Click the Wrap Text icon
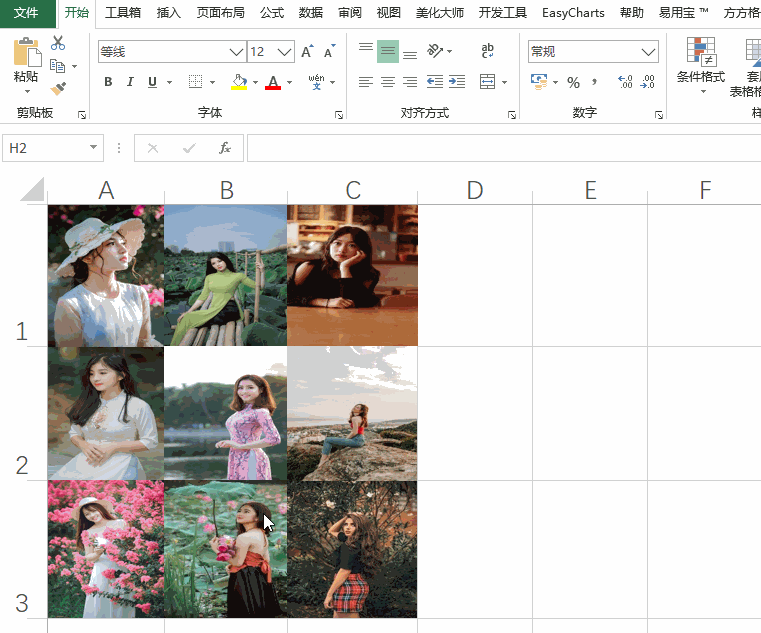Image resolution: width=761 pixels, height=633 pixels. (x=487, y=51)
